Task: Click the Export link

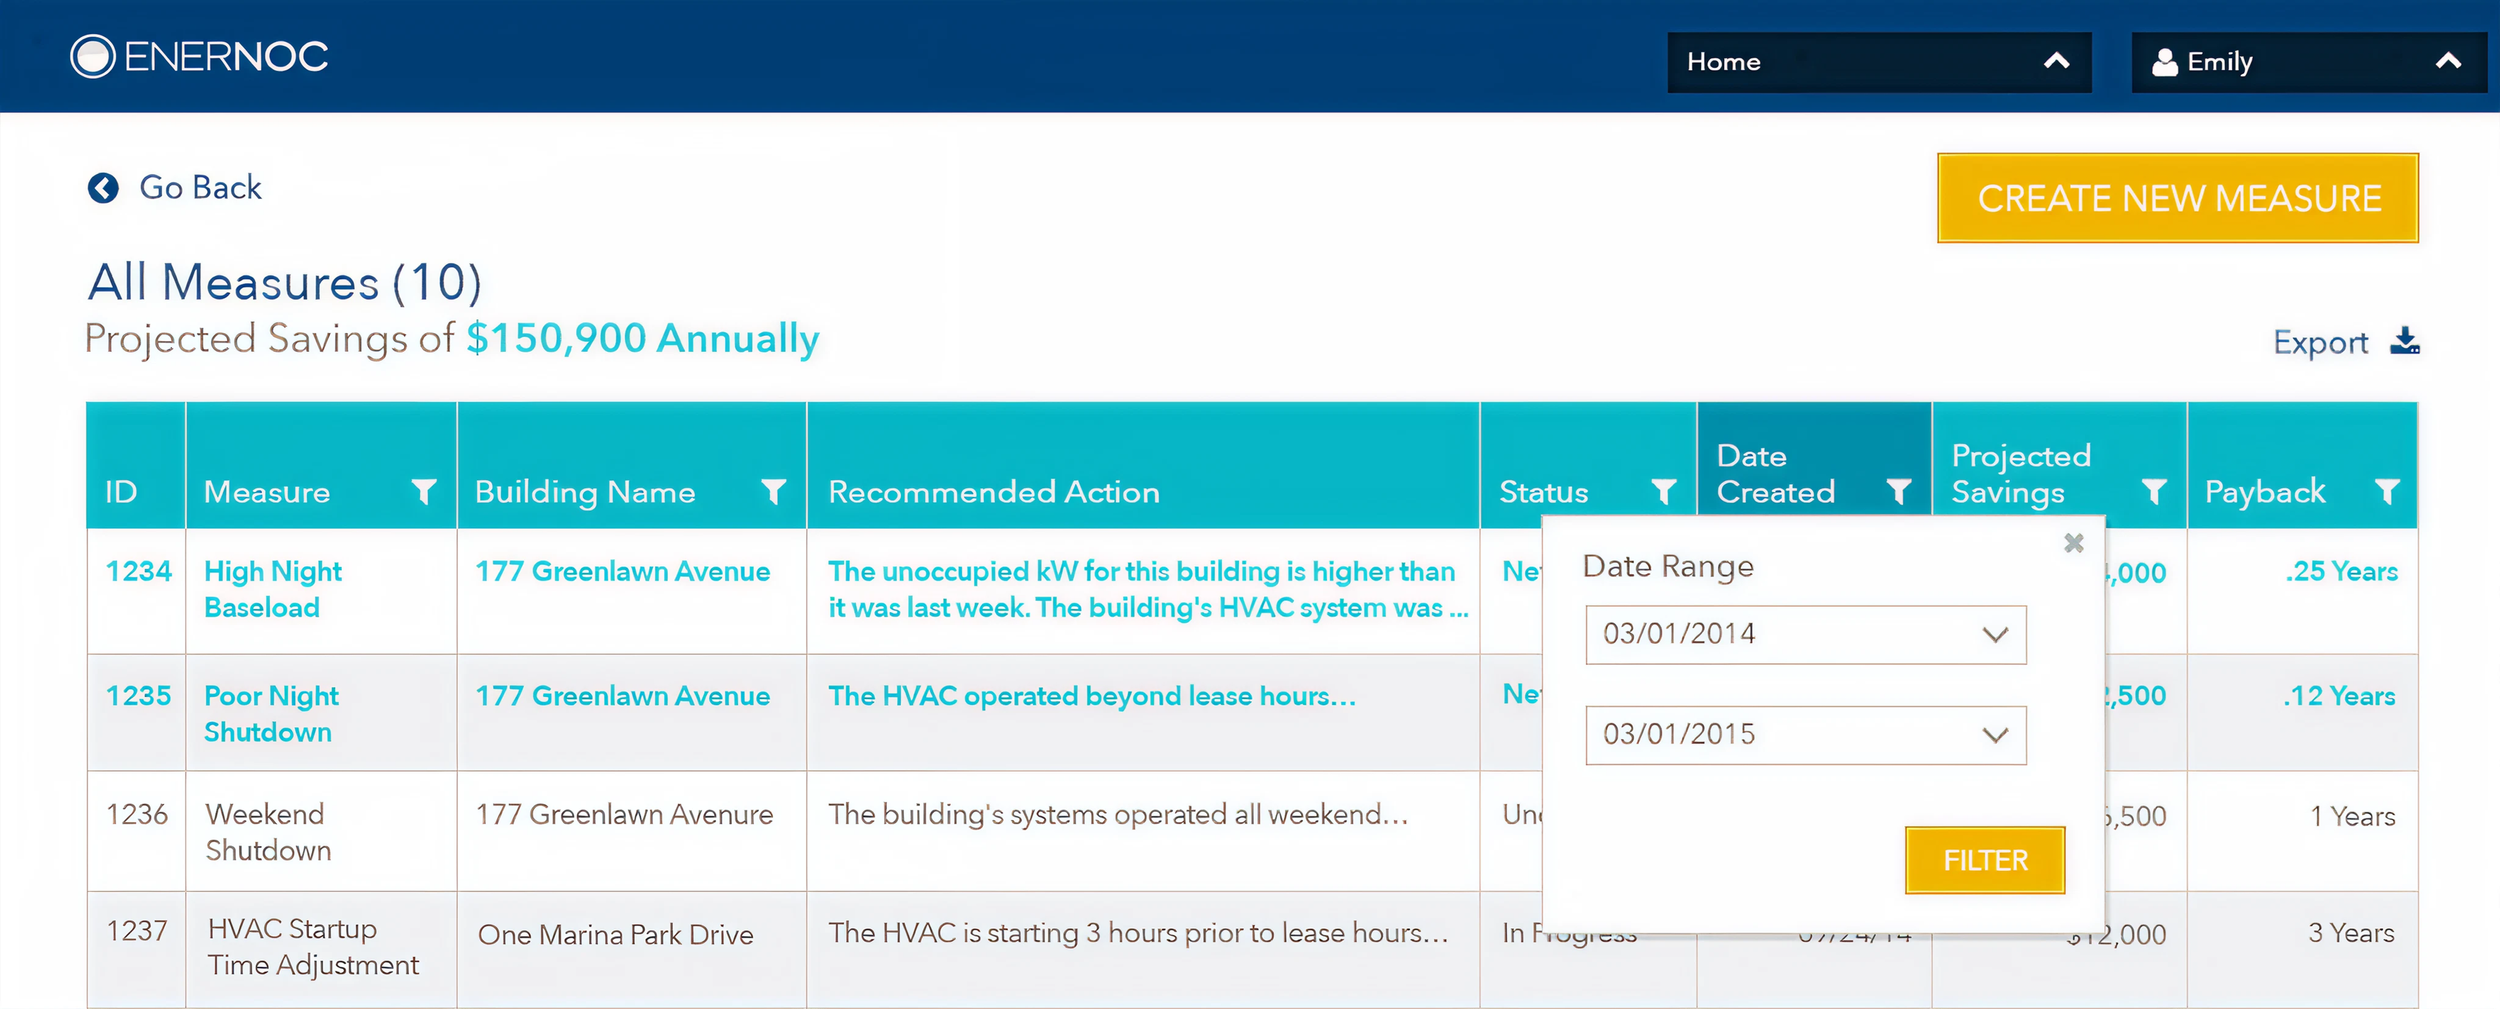Action: point(2320,342)
